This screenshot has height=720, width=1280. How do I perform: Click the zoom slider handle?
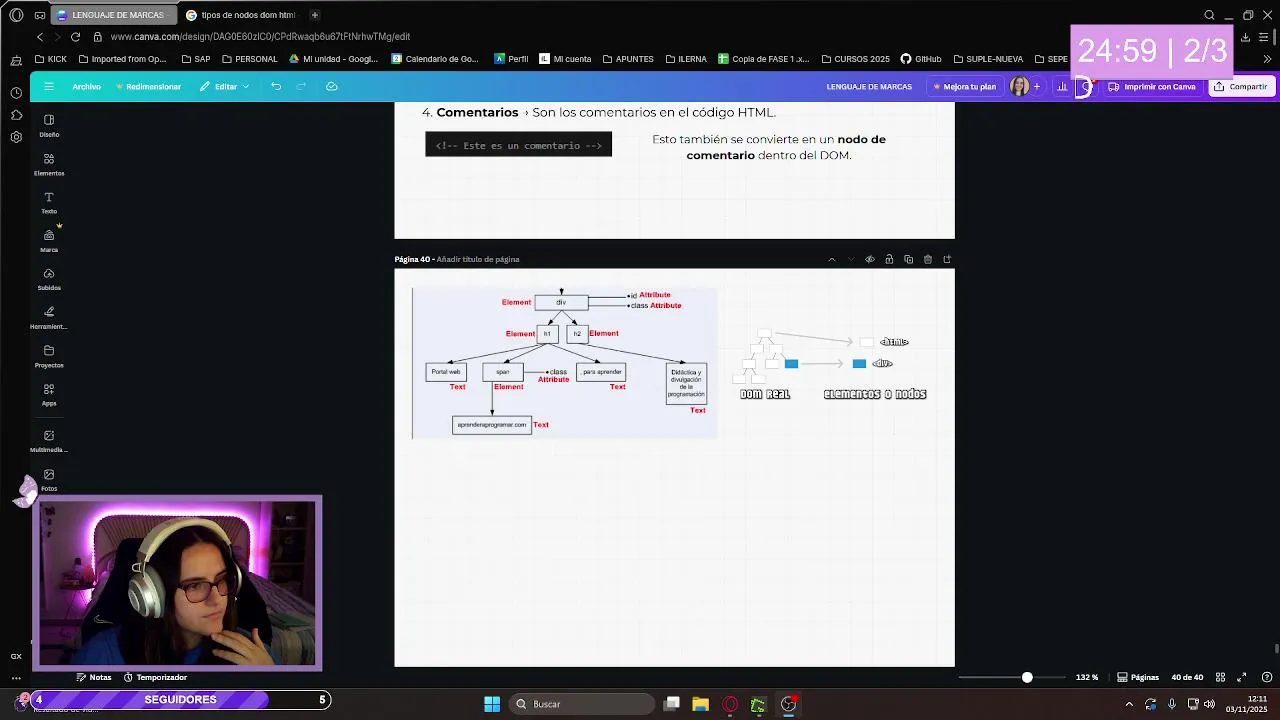1027,677
